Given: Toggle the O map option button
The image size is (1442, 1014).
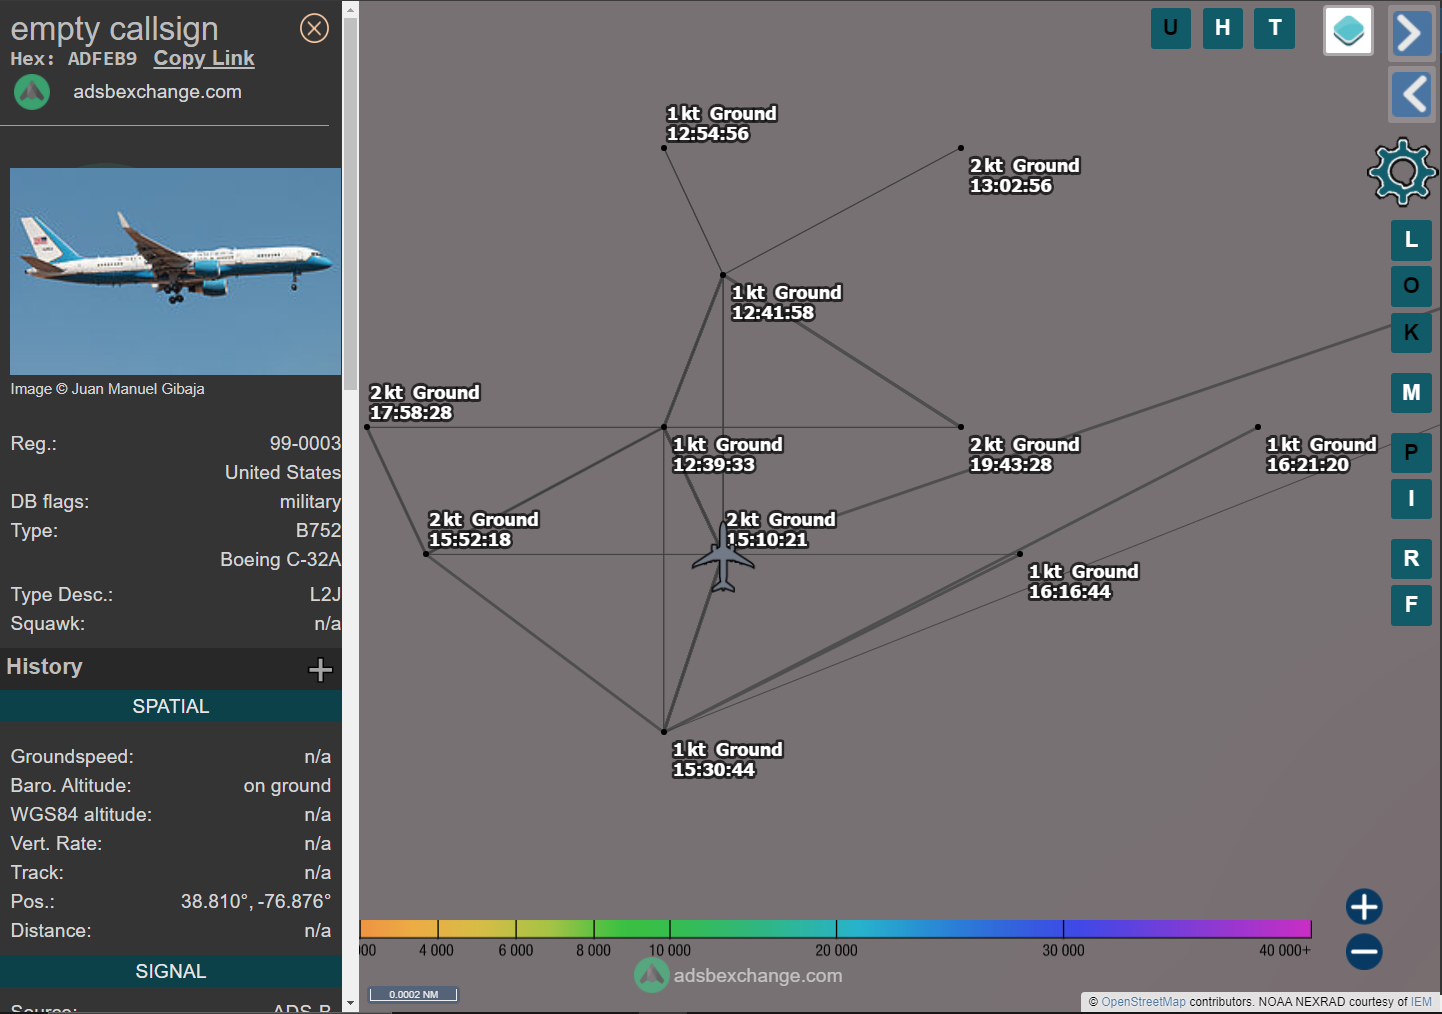Looking at the screenshot, I should [x=1411, y=286].
